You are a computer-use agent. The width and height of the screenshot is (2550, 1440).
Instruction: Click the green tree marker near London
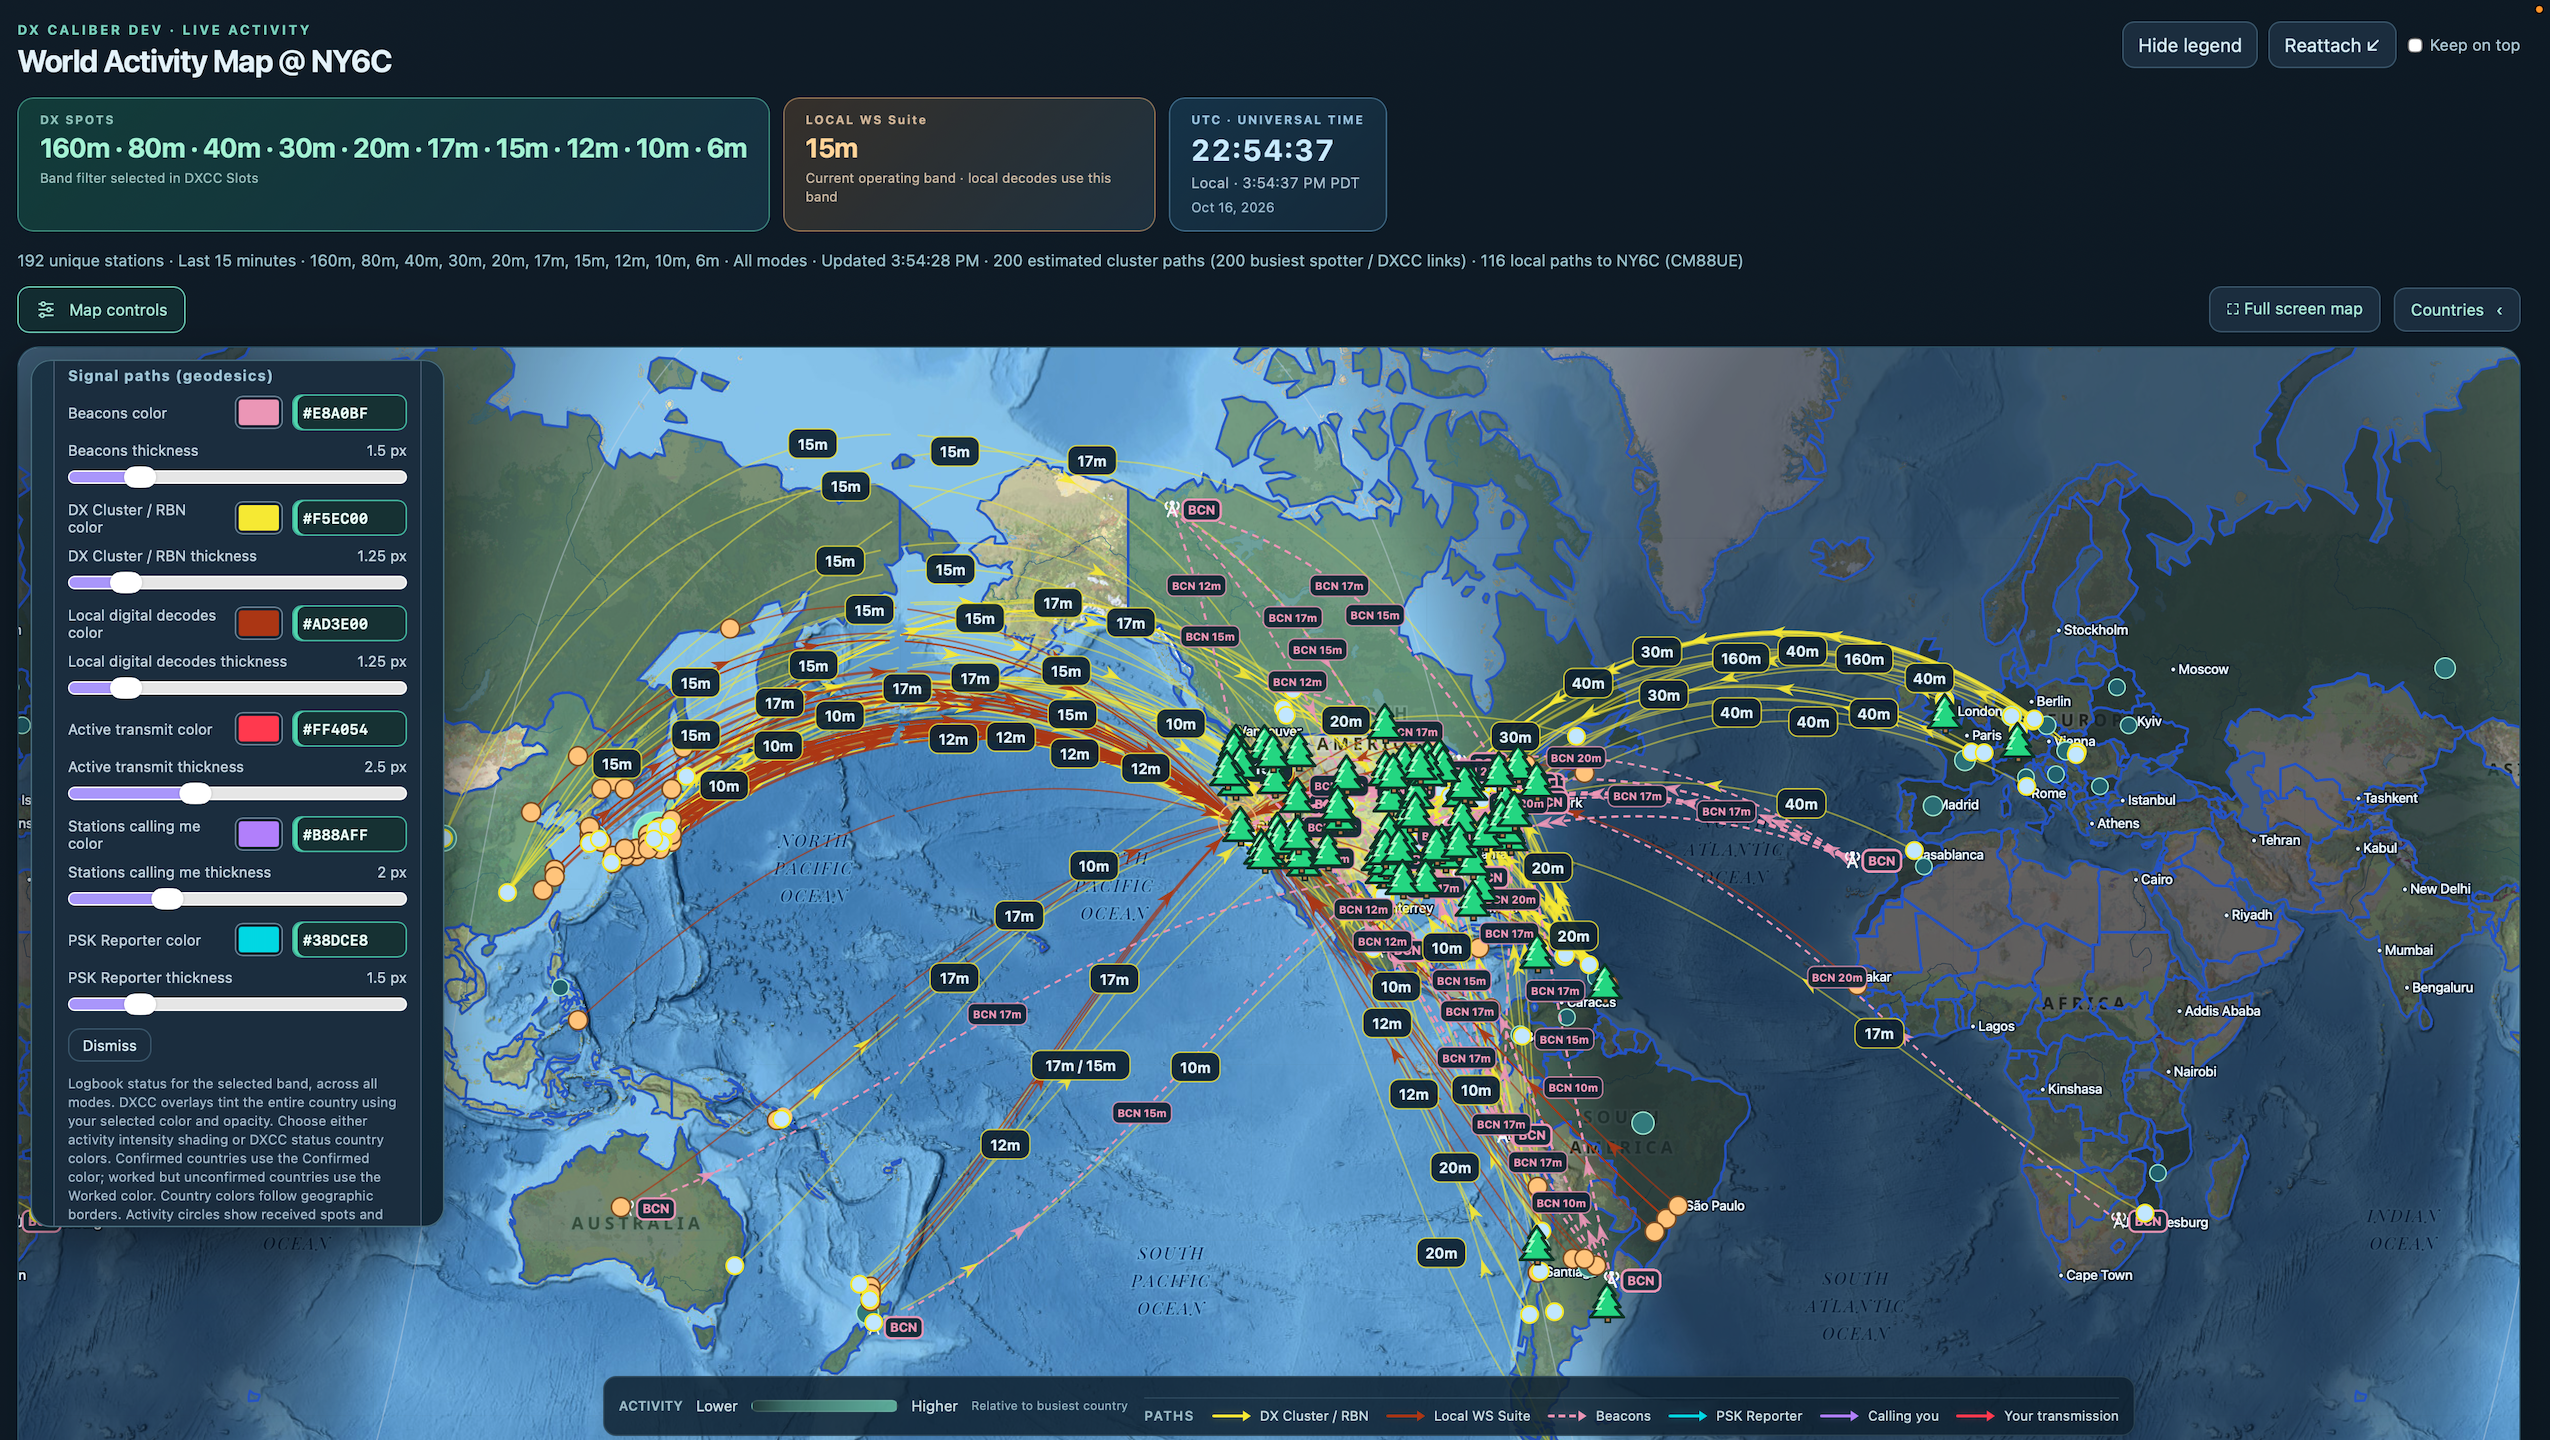click(x=1944, y=712)
